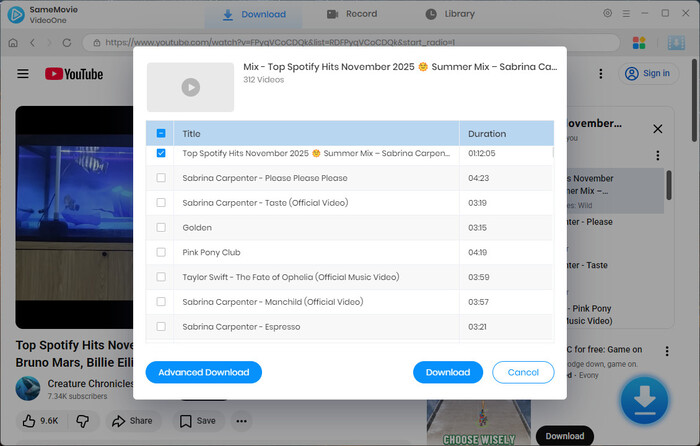Click the YouTube logo
This screenshot has width=700, height=446.
click(x=74, y=74)
